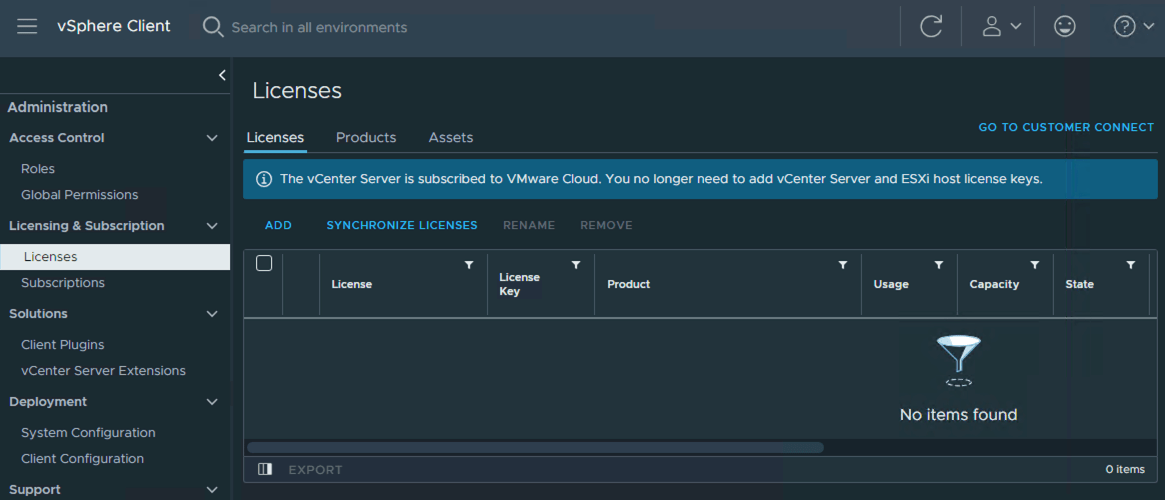Image resolution: width=1165 pixels, height=500 pixels.
Task: Click SYNCHRONIZE LICENSES
Action: tap(402, 225)
